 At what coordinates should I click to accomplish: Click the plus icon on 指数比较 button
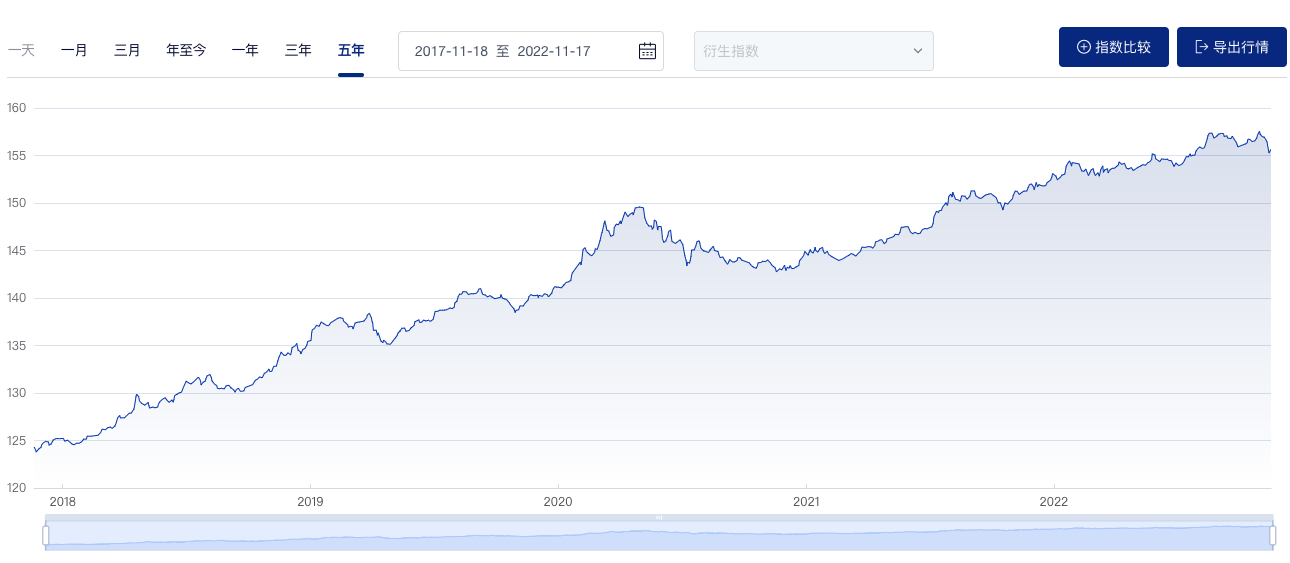pos(1083,47)
